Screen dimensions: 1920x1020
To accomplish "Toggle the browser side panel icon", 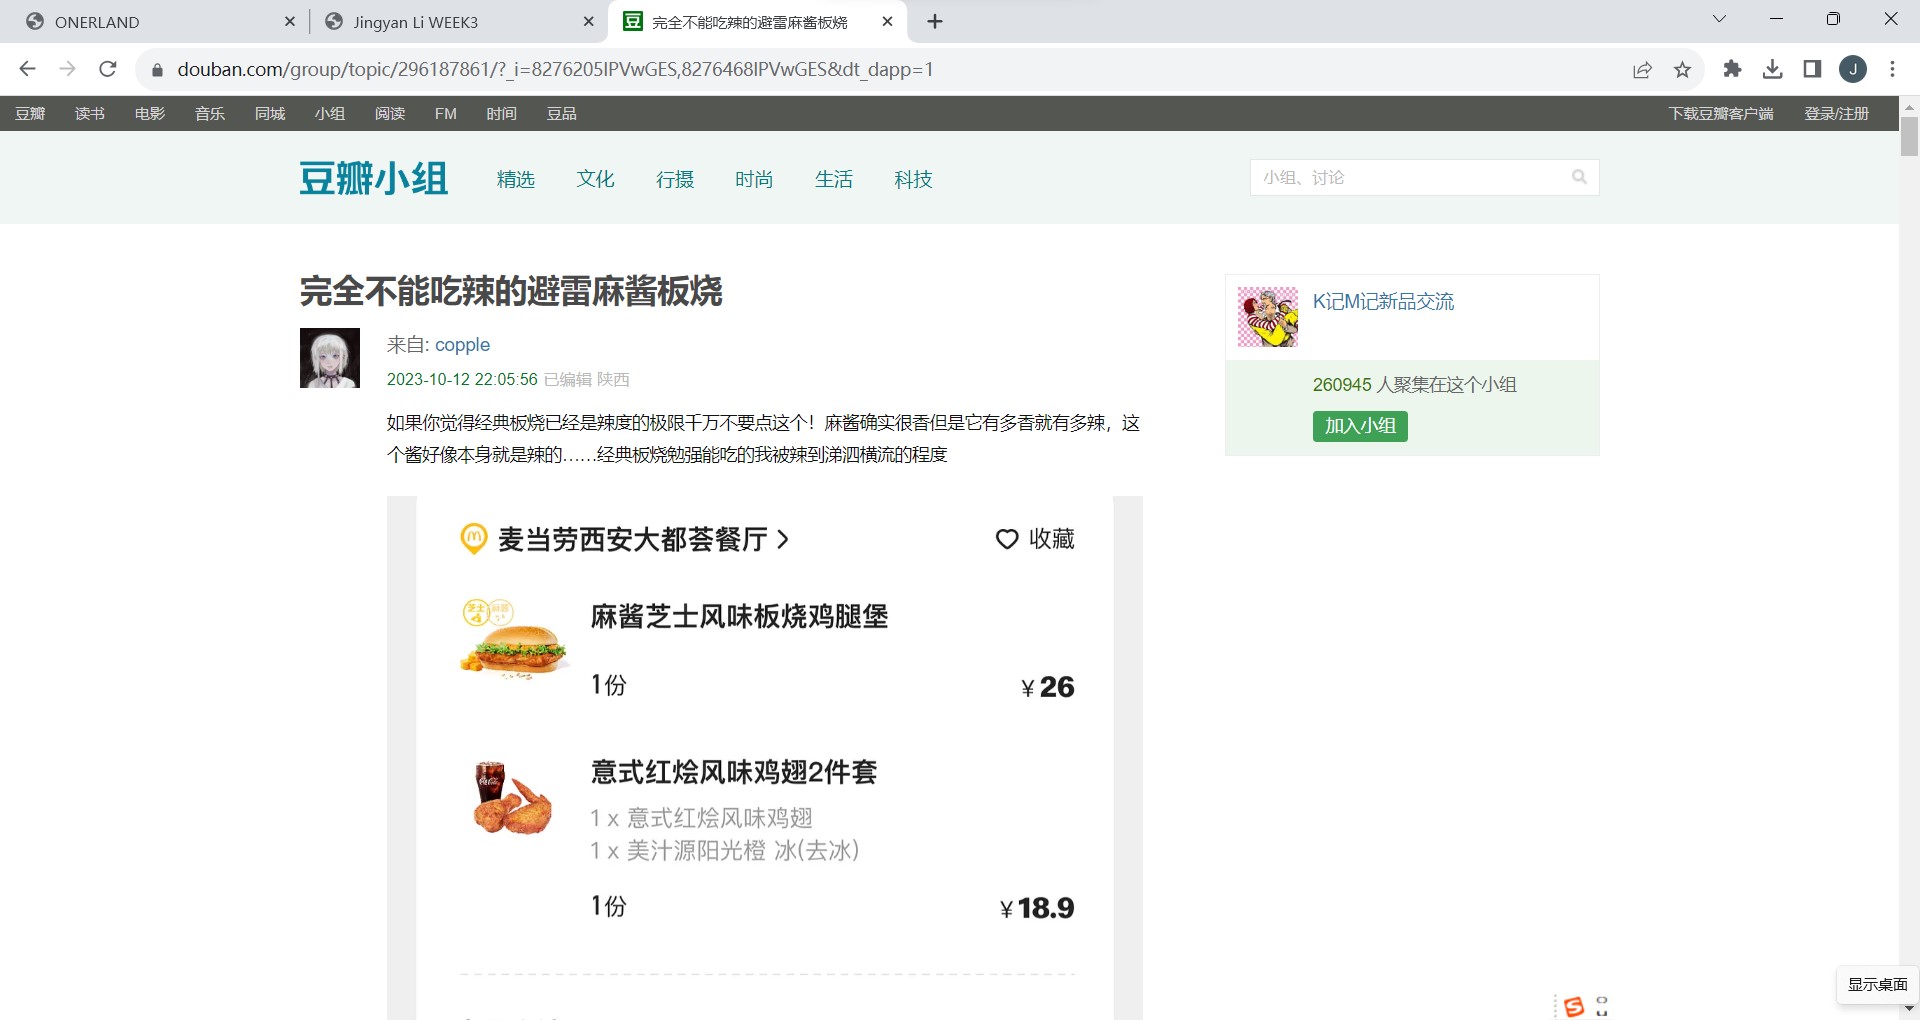I will (1812, 69).
